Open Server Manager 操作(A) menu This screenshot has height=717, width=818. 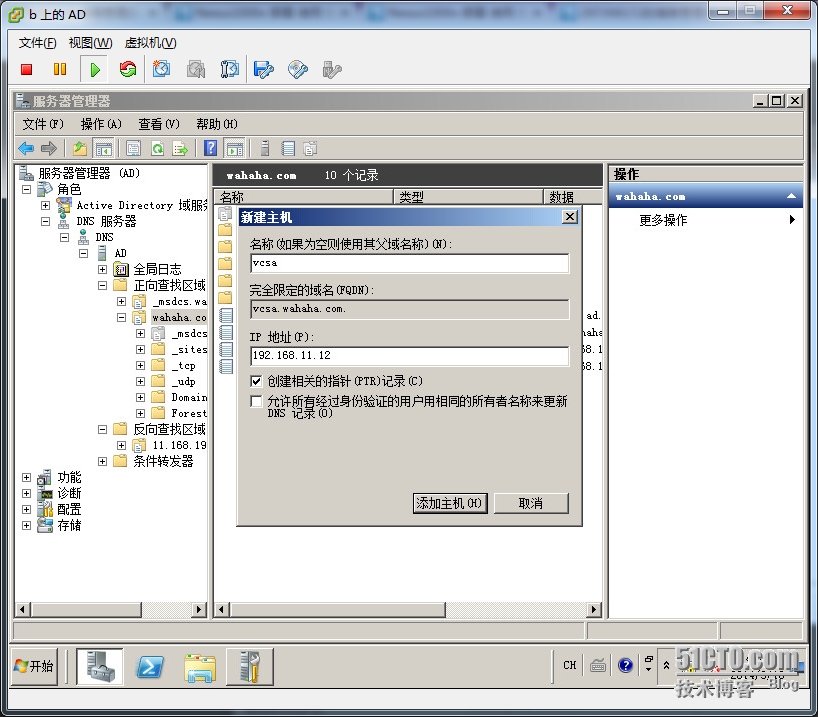101,124
